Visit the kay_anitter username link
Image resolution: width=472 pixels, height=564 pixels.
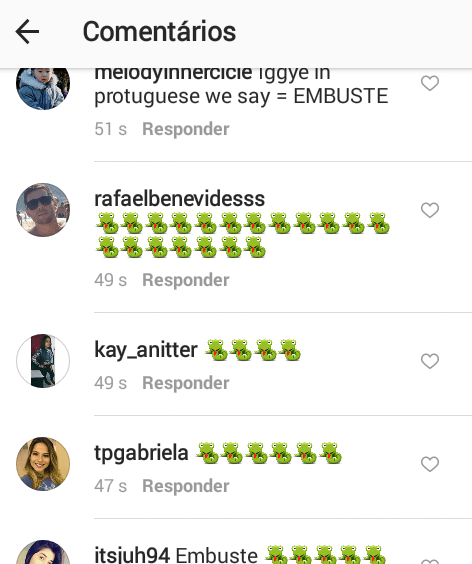pyautogui.click(x=146, y=350)
